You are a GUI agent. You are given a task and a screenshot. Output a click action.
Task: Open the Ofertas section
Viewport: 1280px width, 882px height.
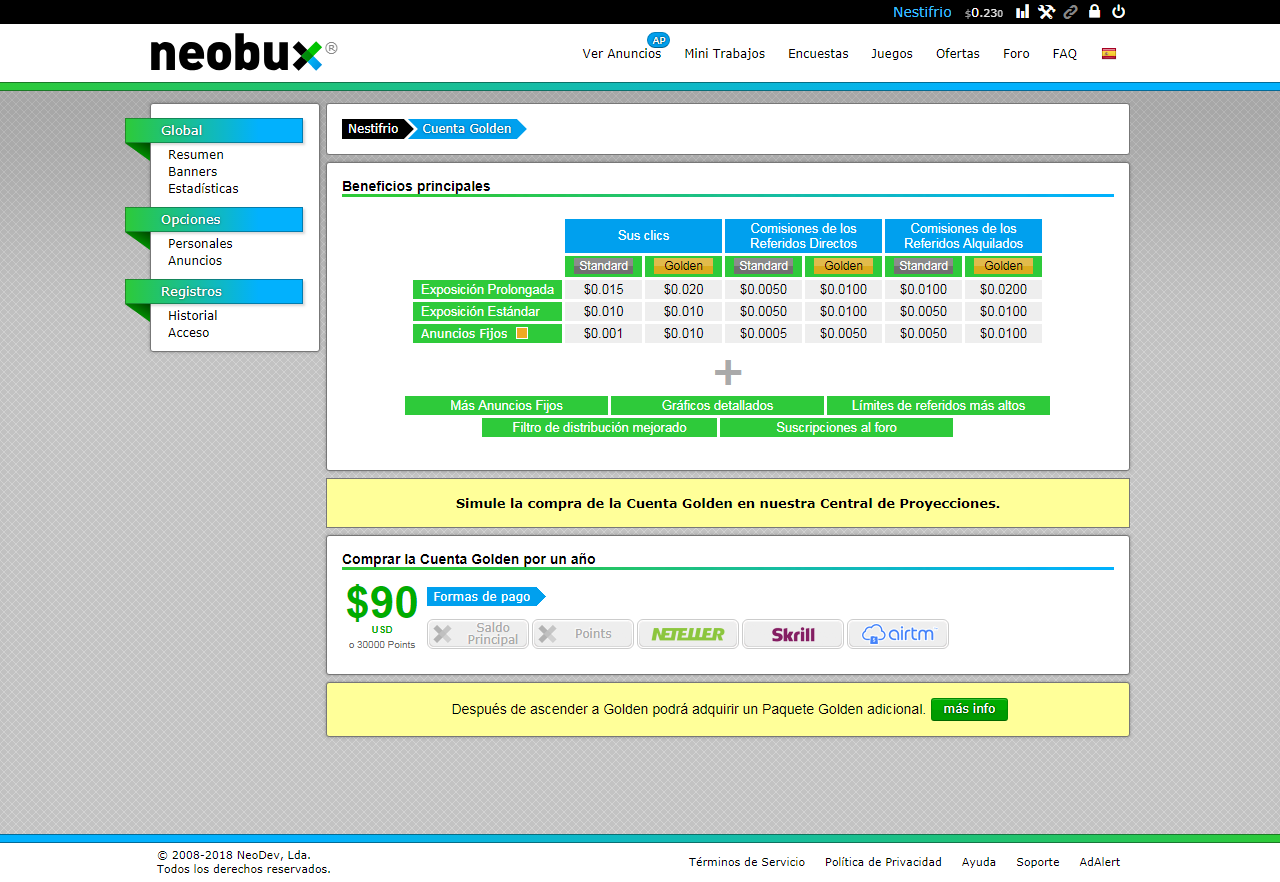958,54
